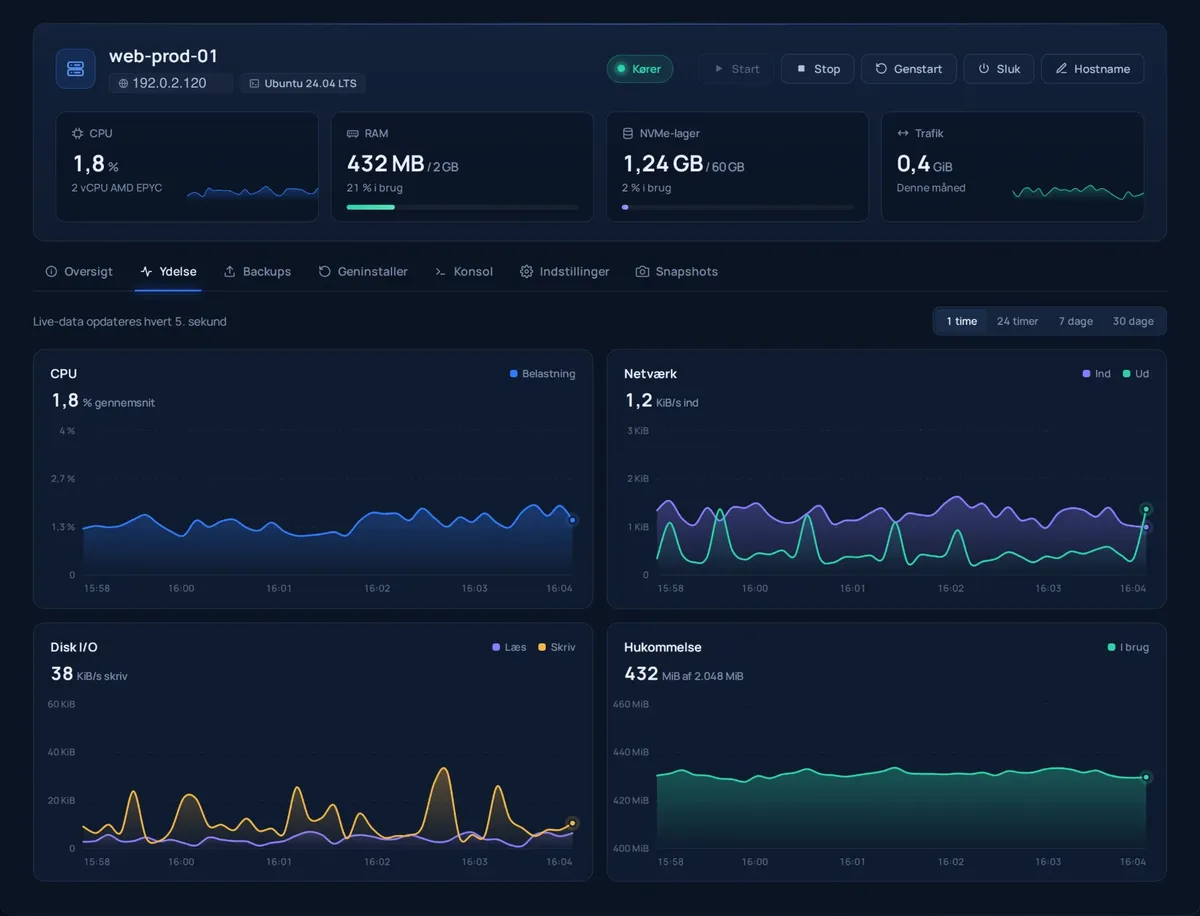
Task: Open the Geninstaller tab
Action: point(363,272)
